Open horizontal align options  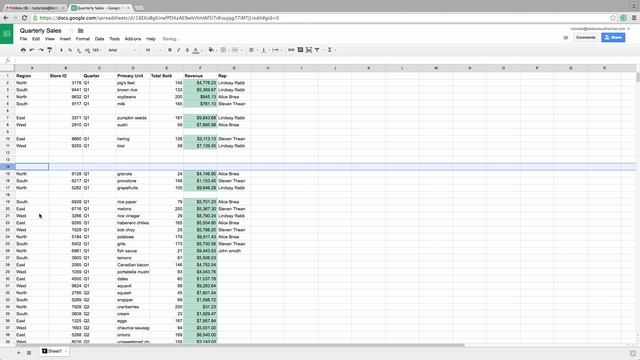[252, 50]
